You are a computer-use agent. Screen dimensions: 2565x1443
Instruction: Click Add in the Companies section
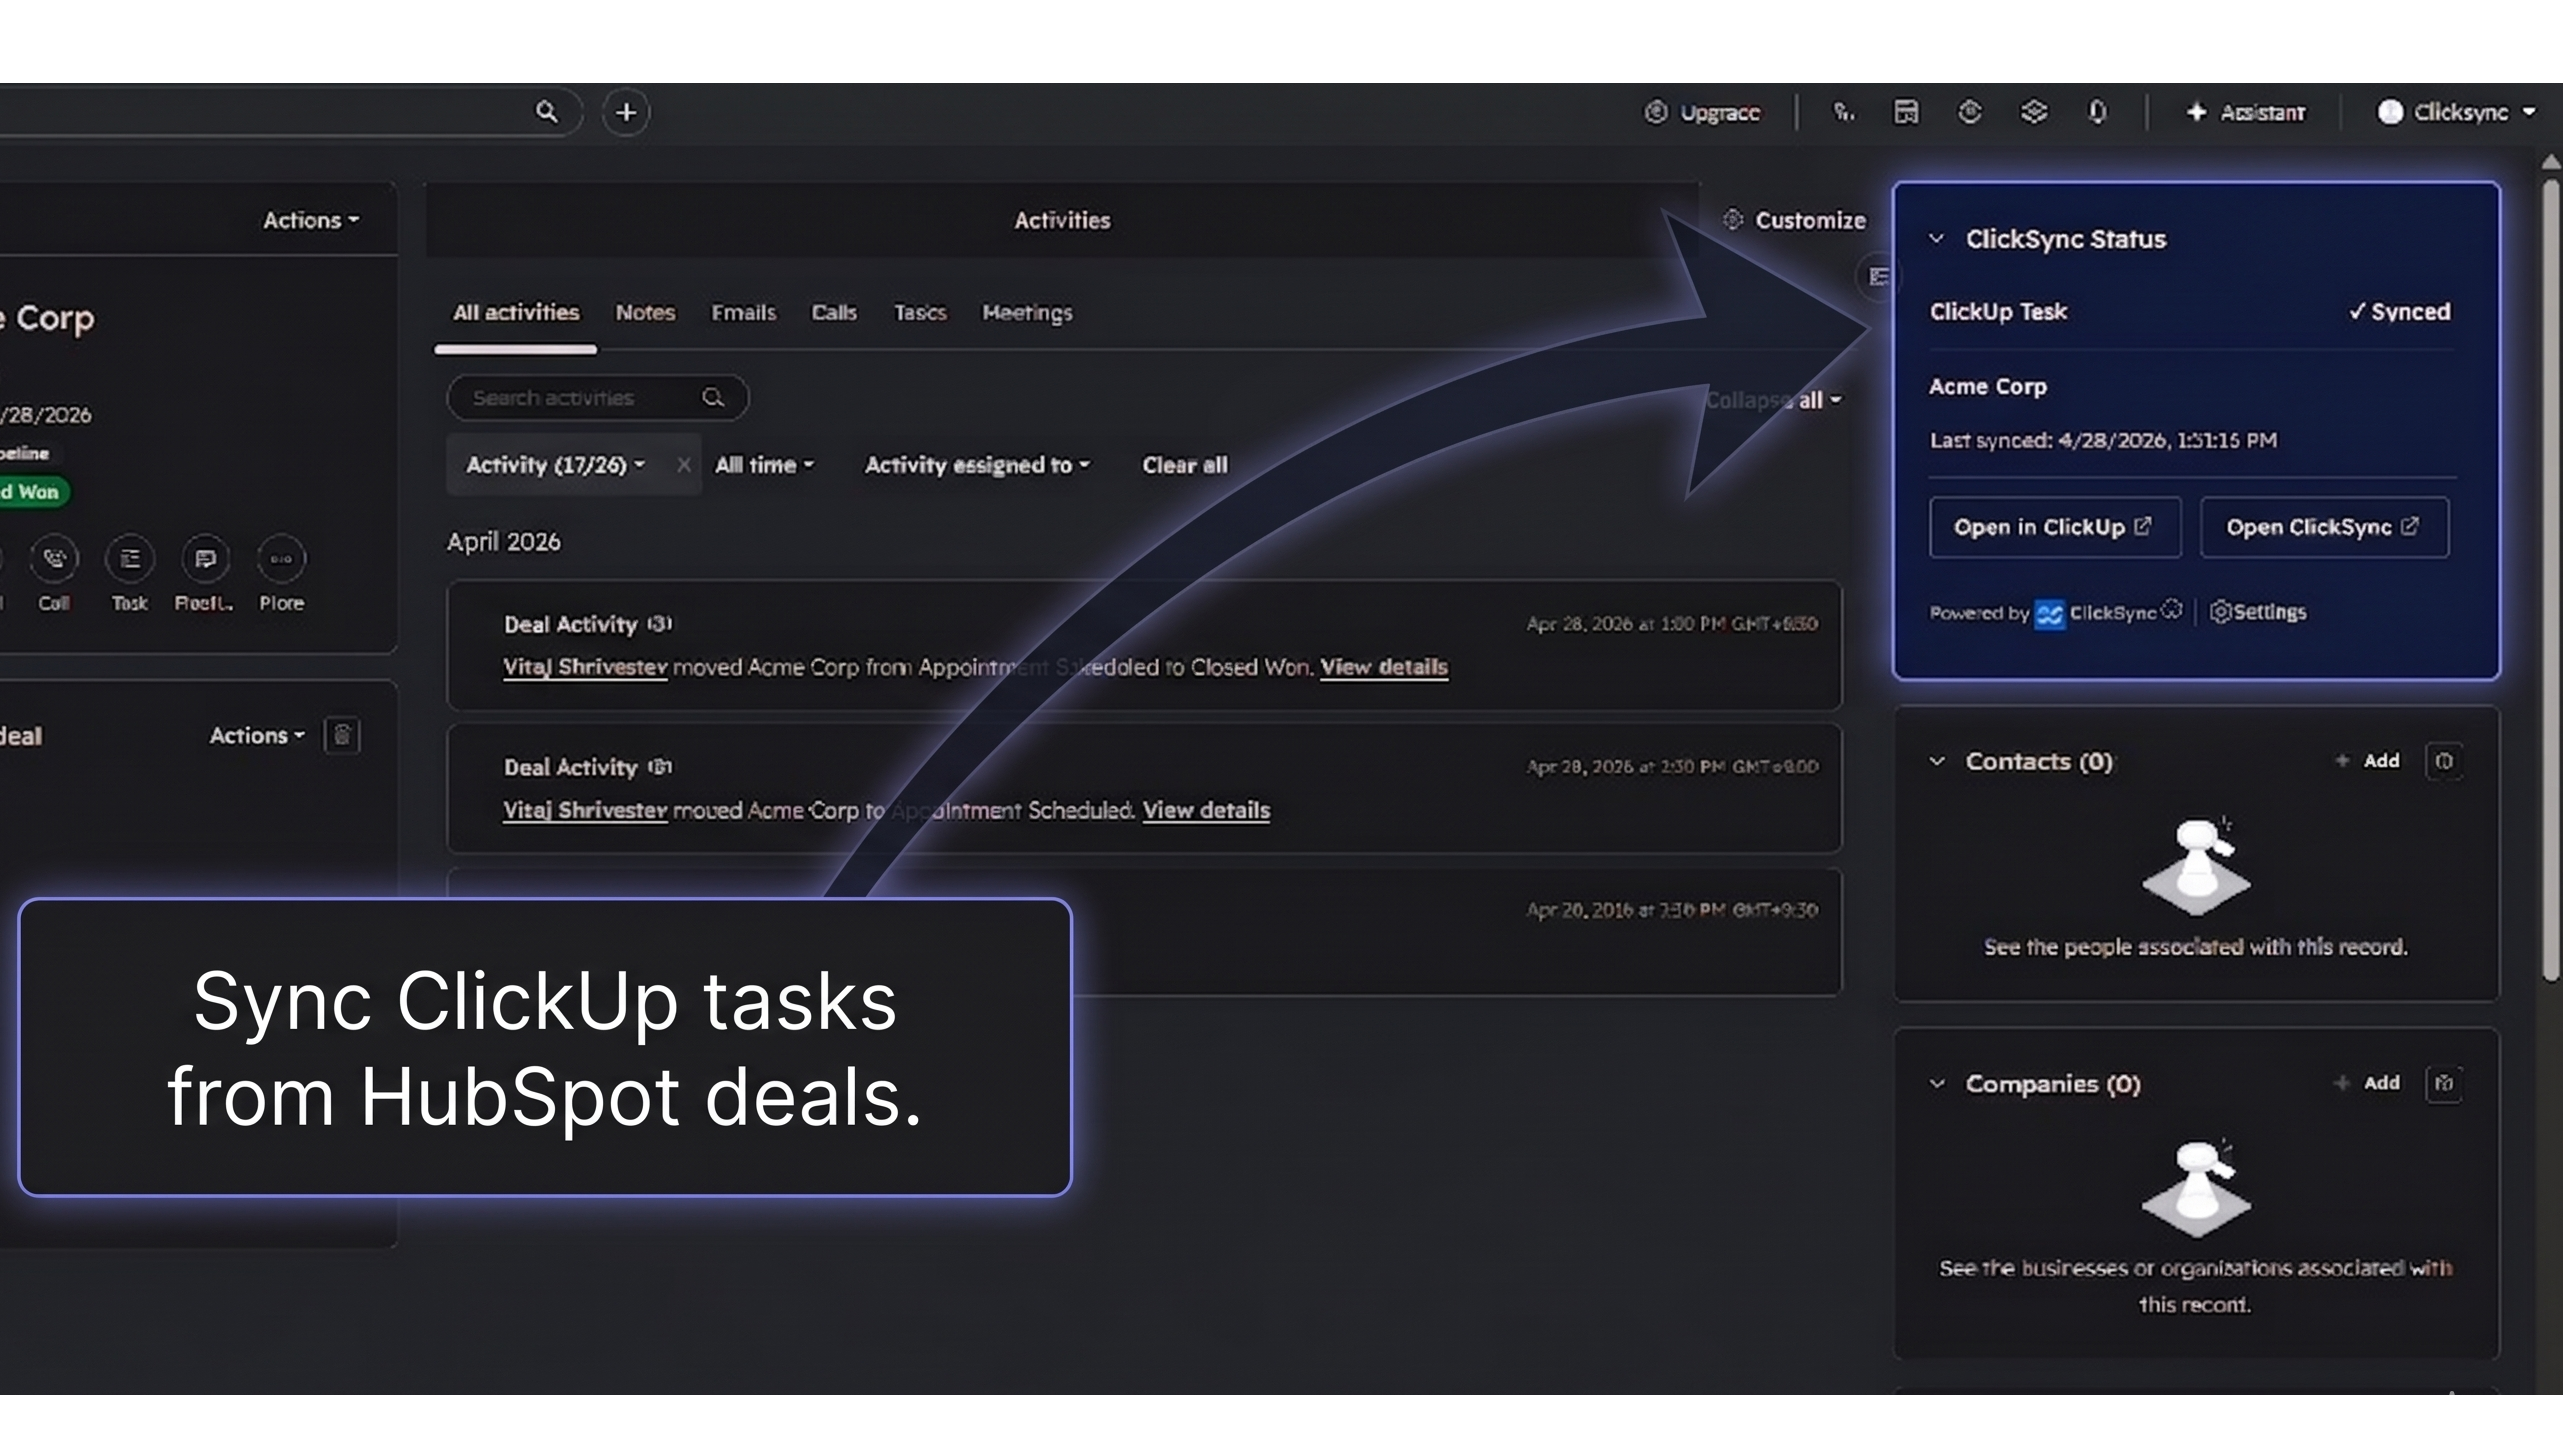pyautogui.click(x=2367, y=1083)
